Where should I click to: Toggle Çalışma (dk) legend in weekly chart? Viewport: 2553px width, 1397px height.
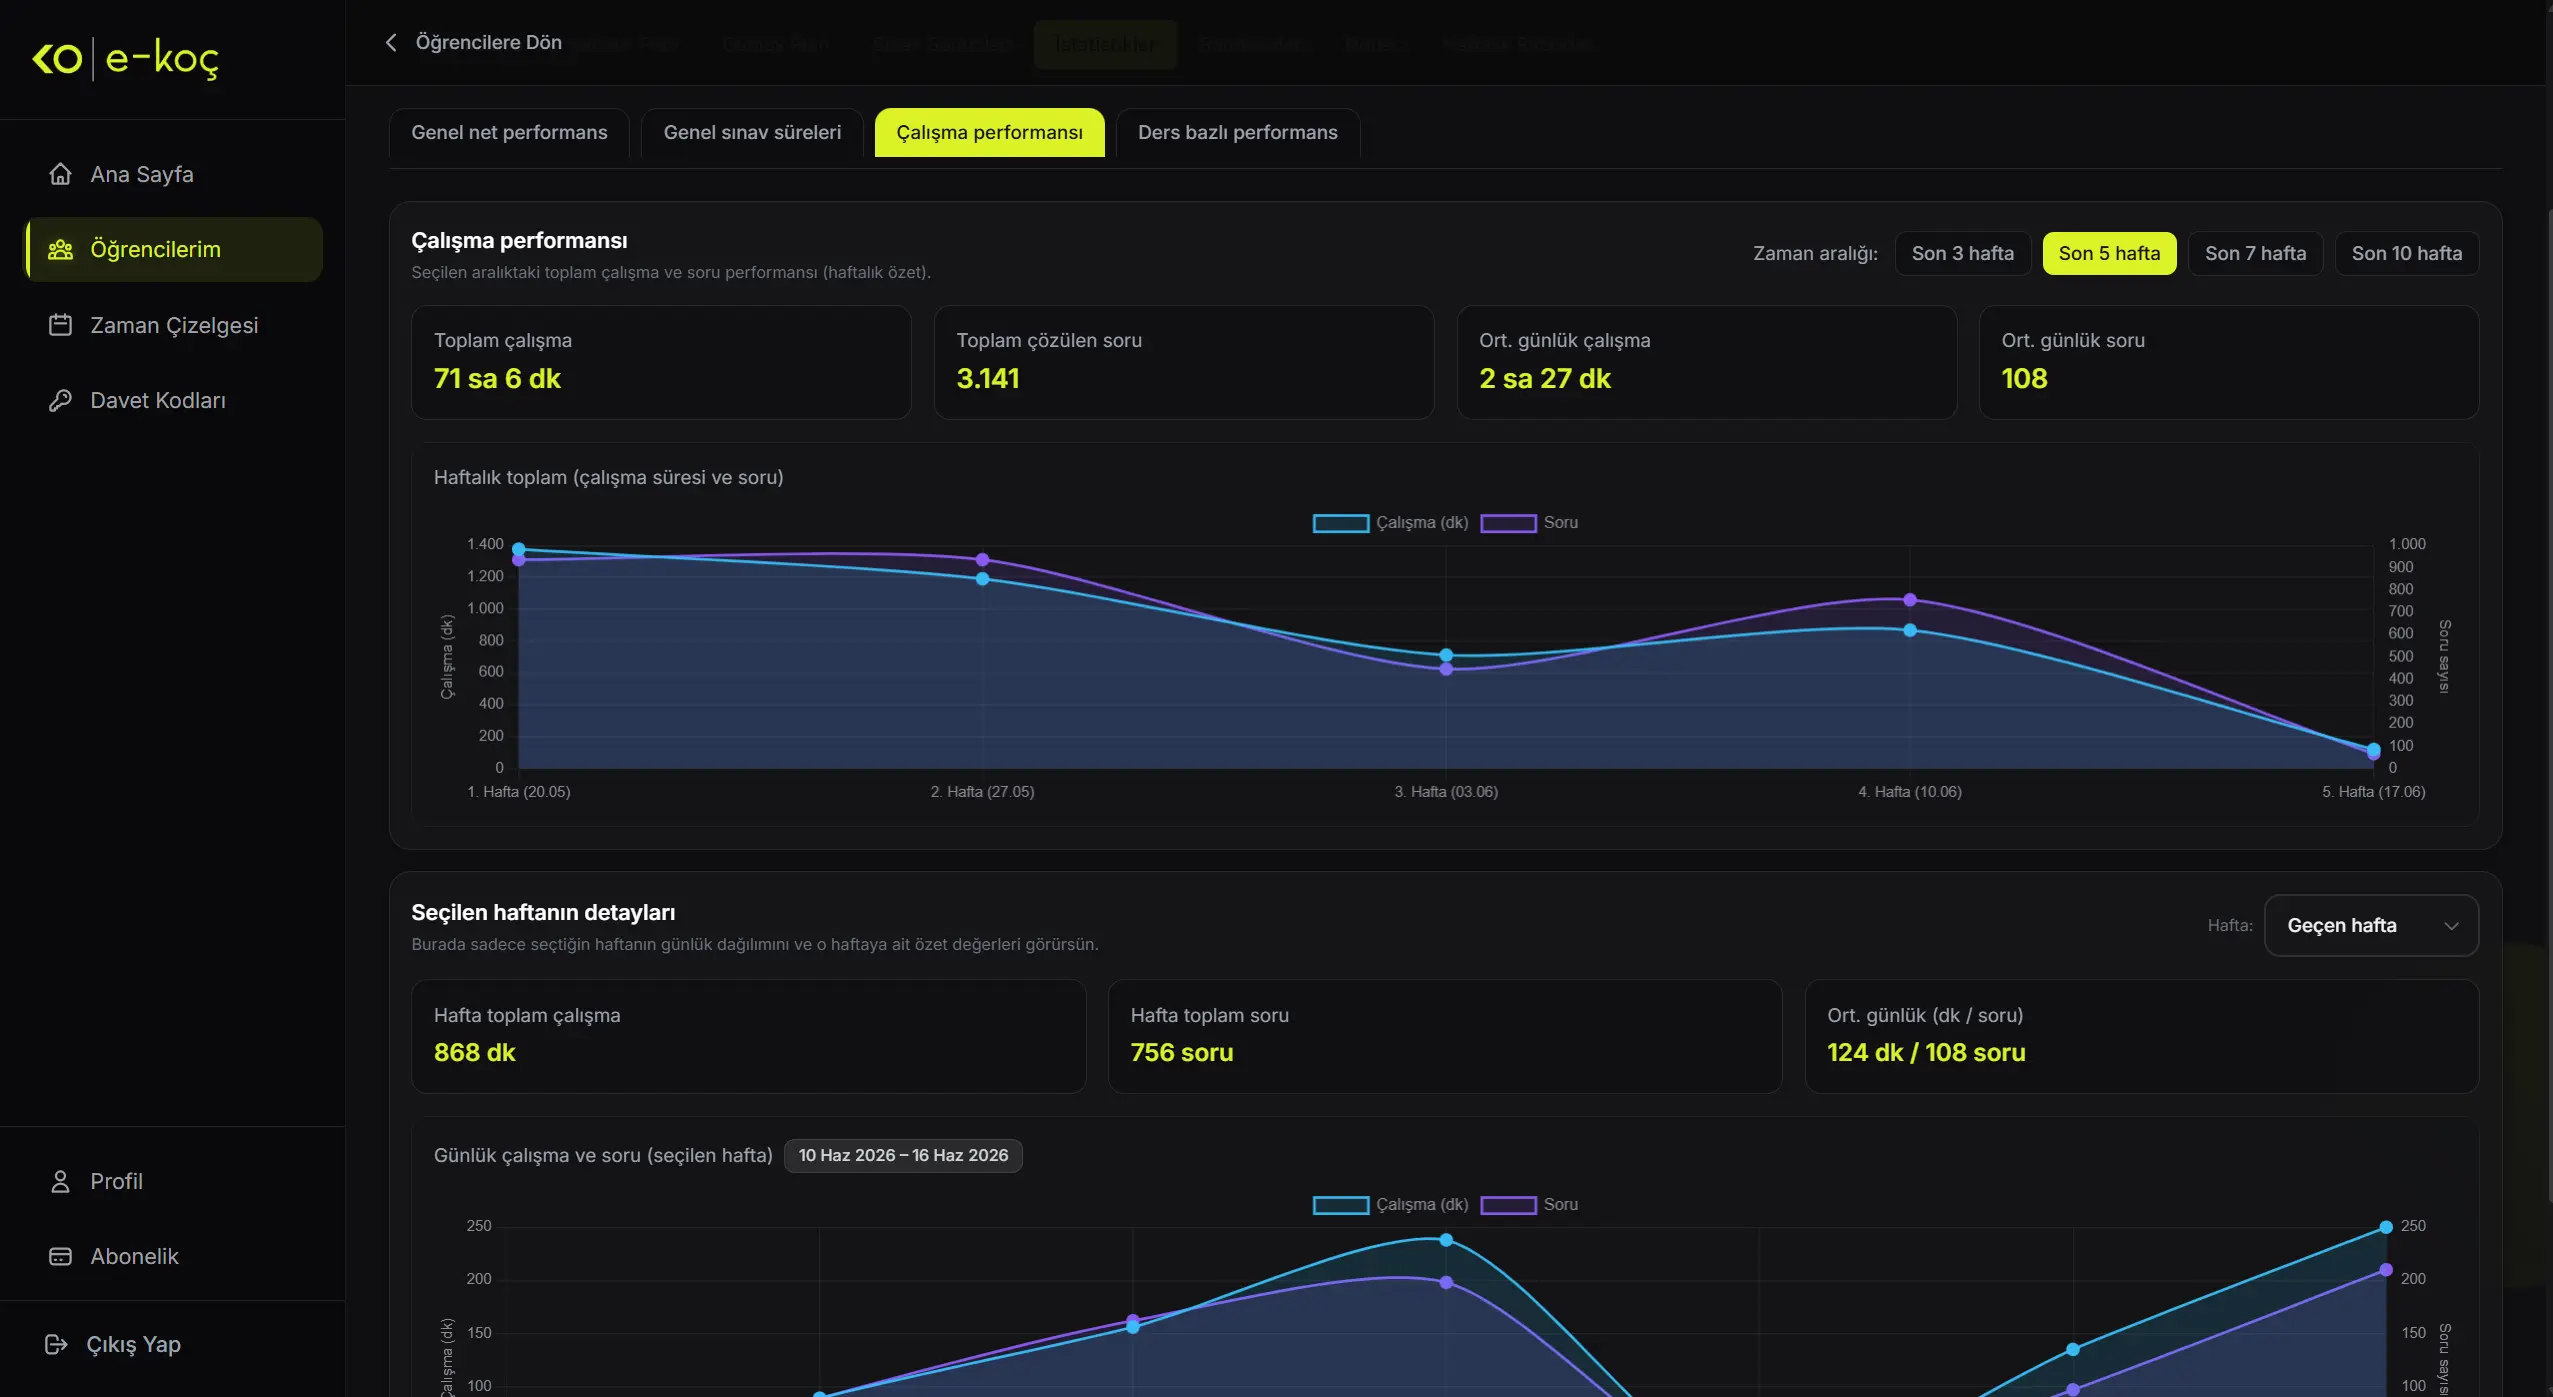pyautogui.click(x=1390, y=522)
